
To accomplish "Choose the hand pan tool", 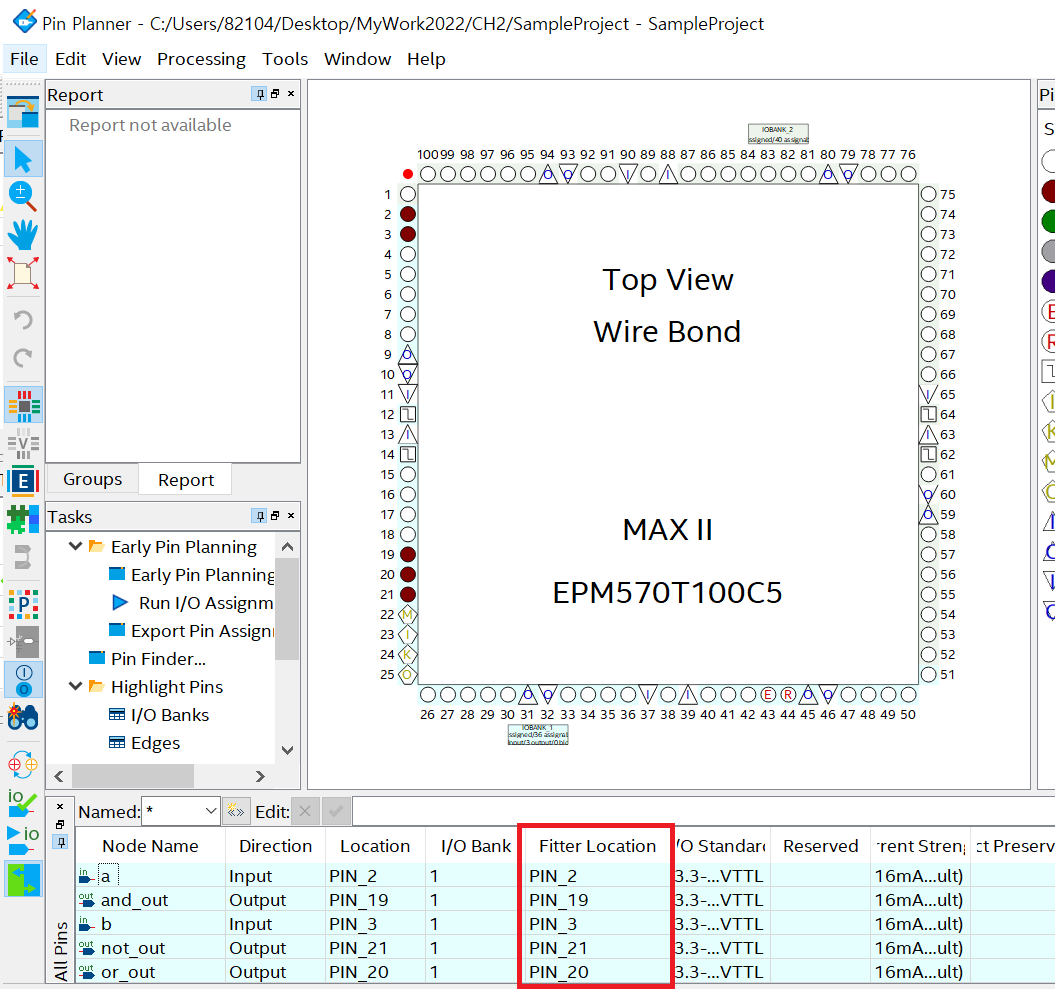I will (x=24, y=235).
